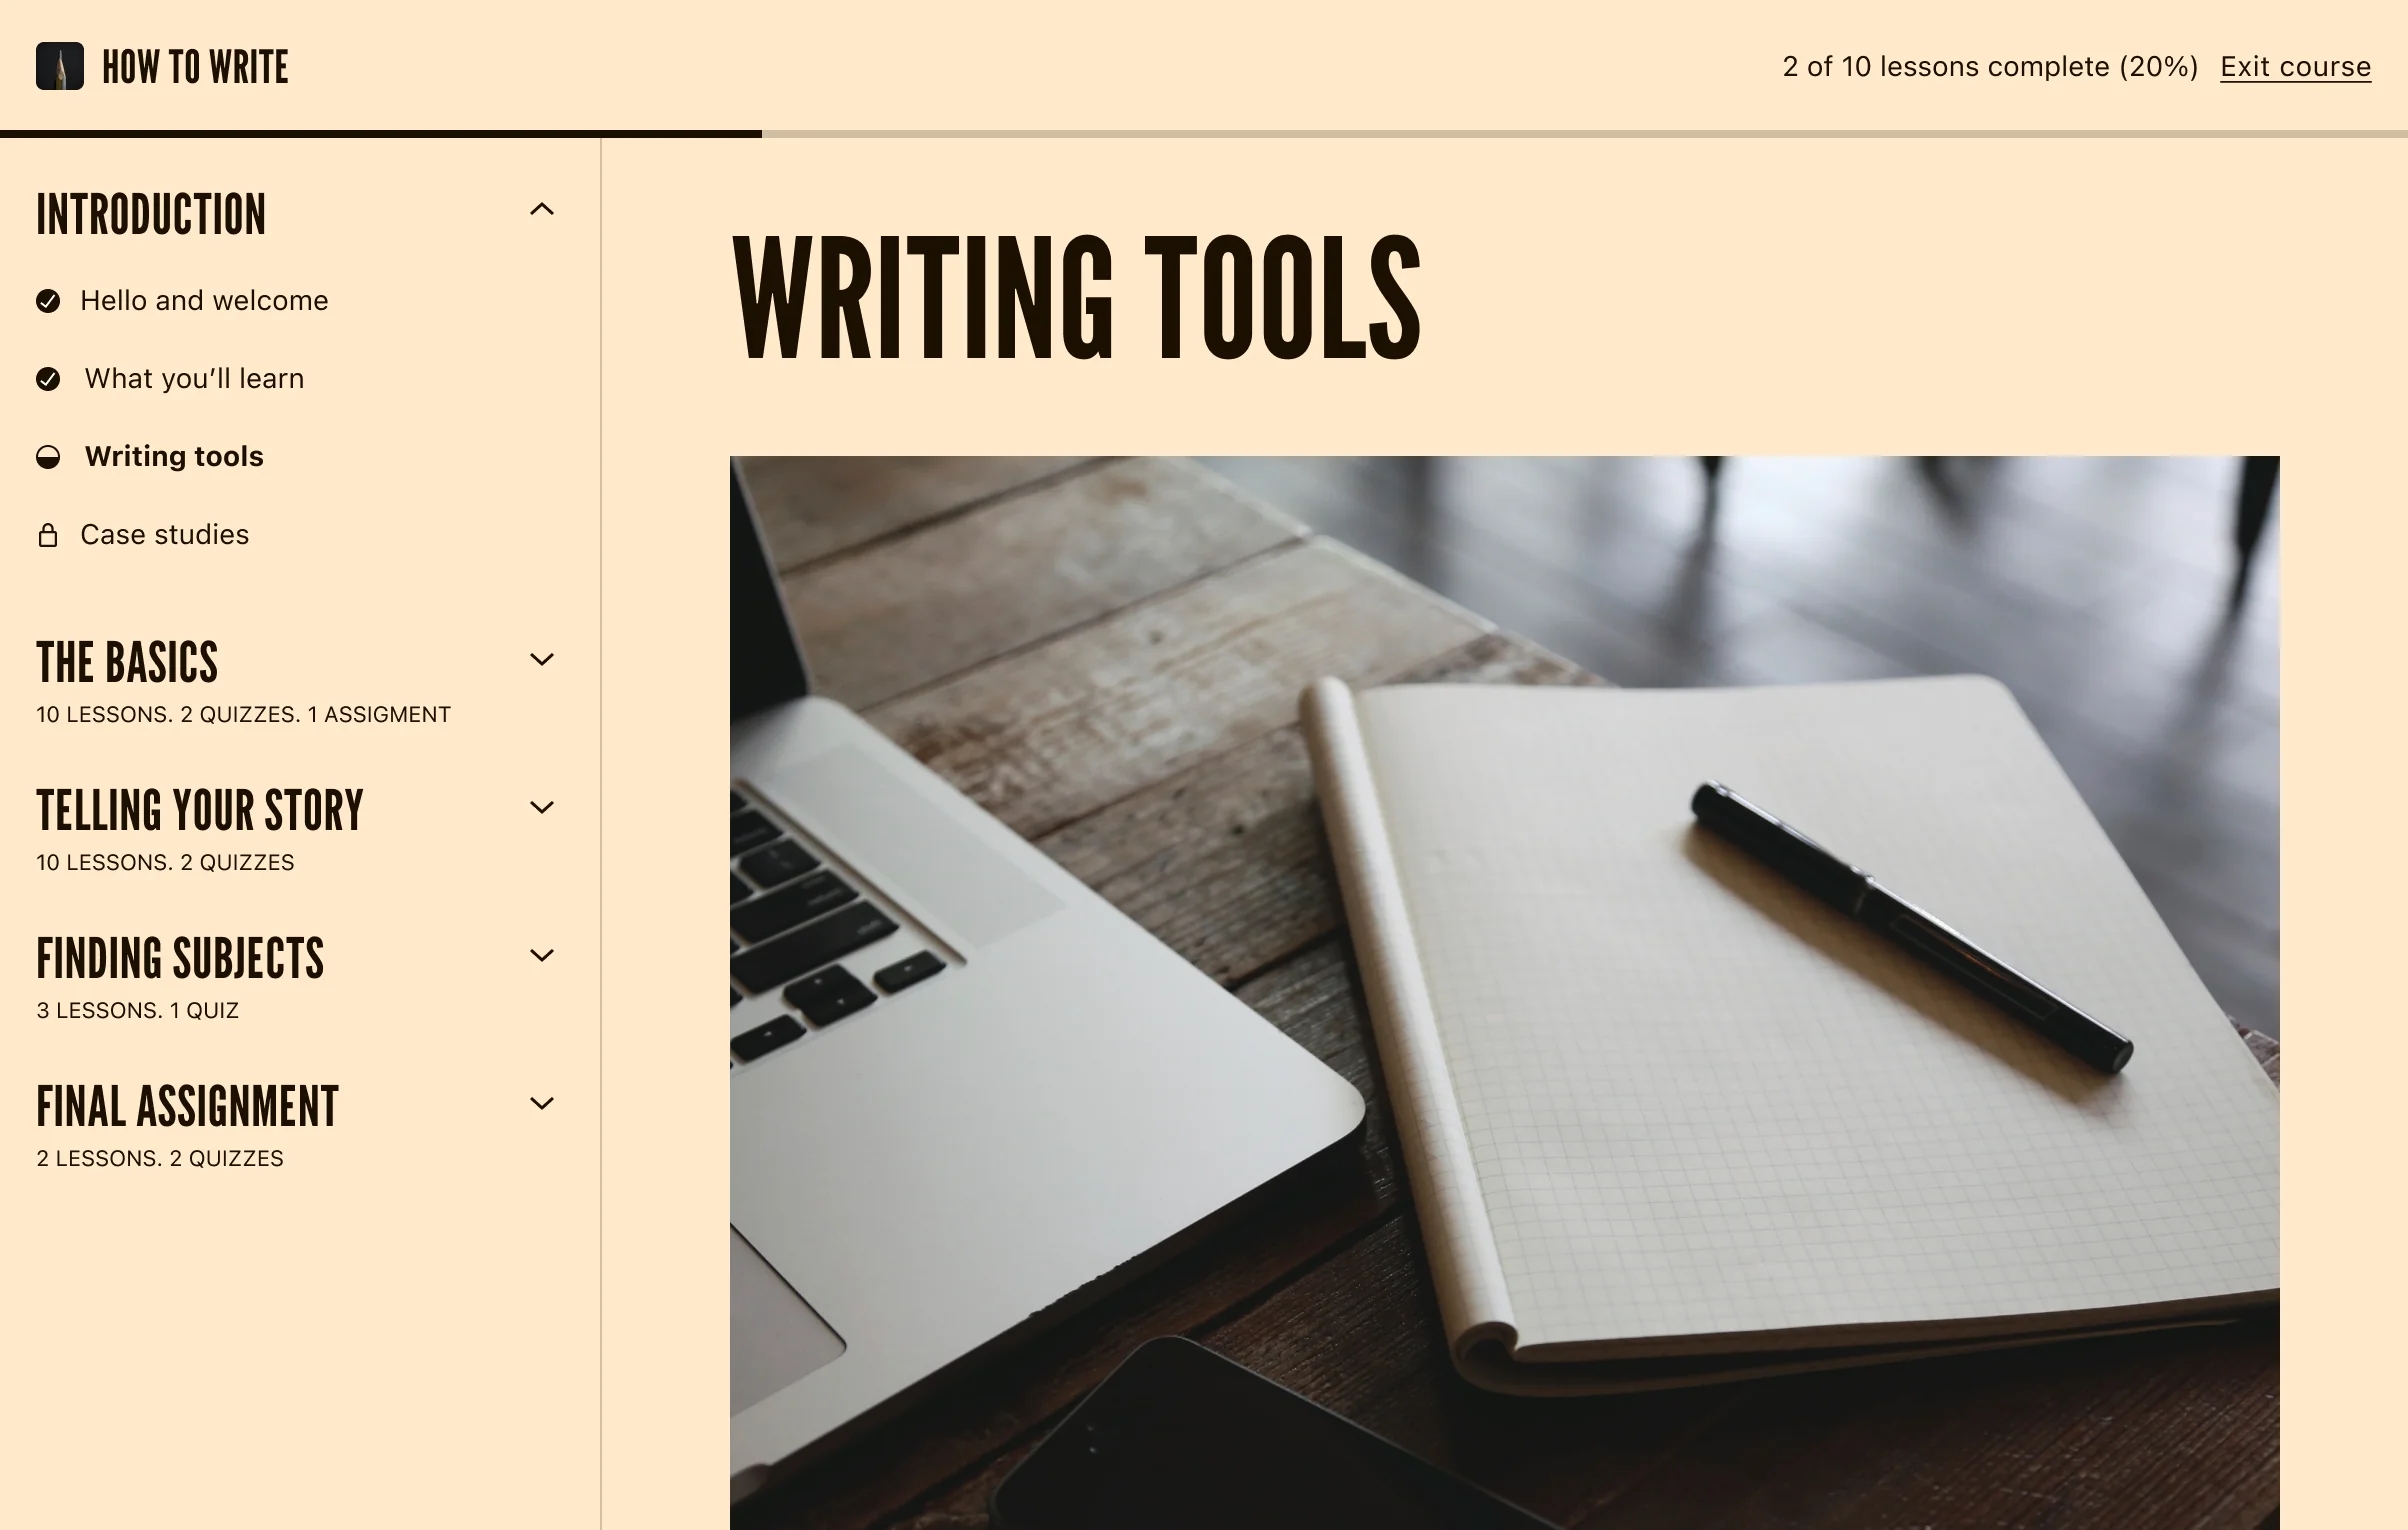This screenshot has width=2408, height=1530.
Task: Click the HOW TO WRITE logo icon
Action: coord(60,67)
